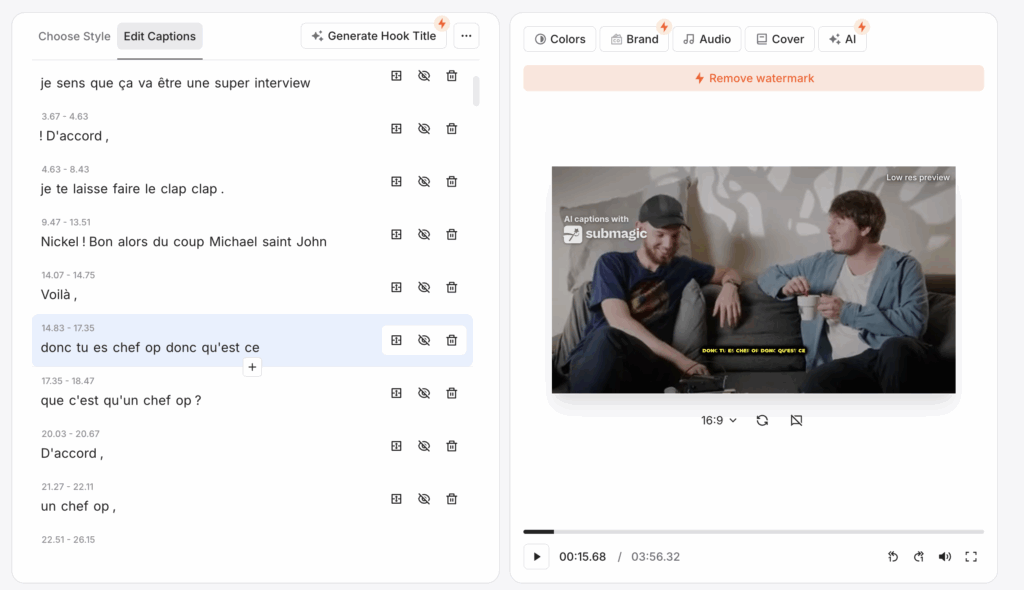
Task: Click the grid icon for 'Nickel ! Bon alors' caption
Action: 396,235
